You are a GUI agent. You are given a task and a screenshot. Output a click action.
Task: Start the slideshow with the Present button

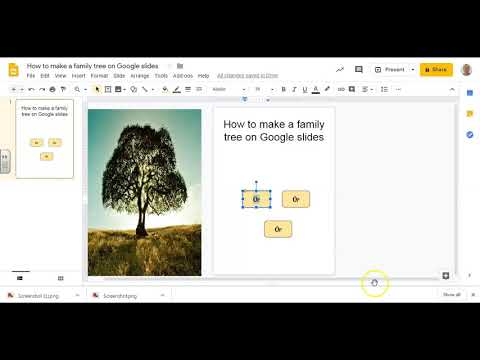click(x=390, y=70)
